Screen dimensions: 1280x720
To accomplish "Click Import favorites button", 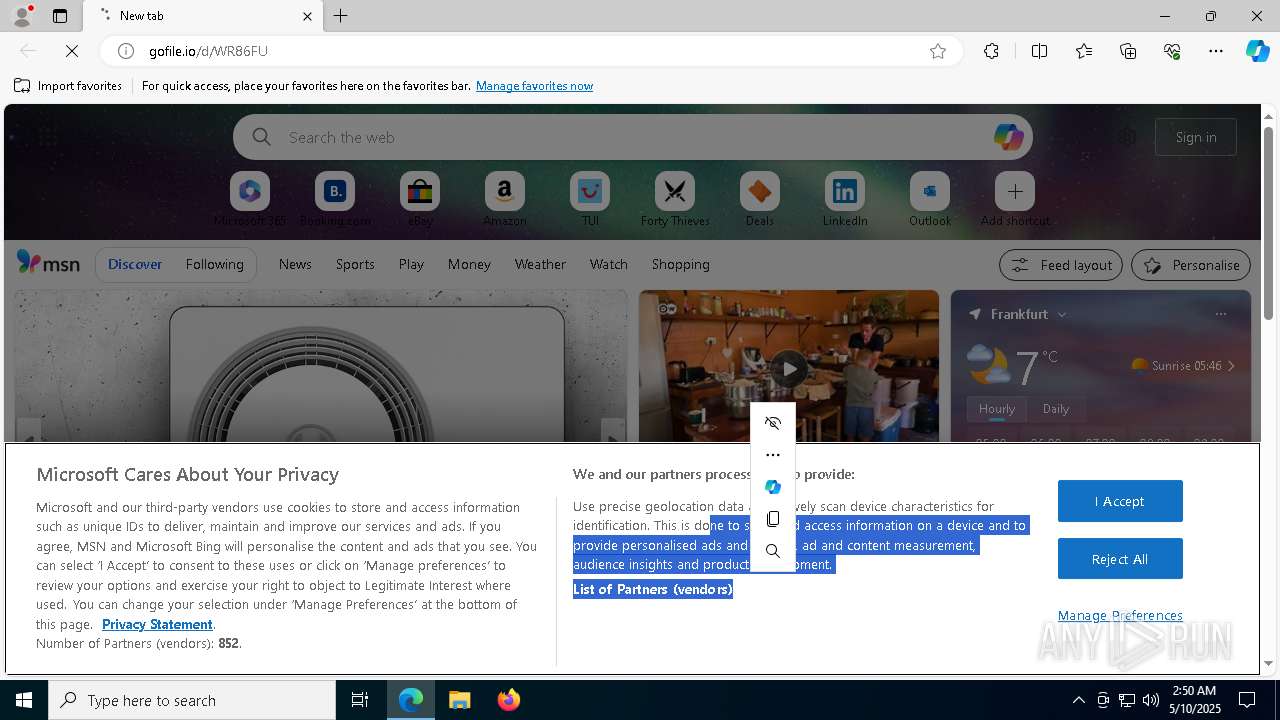I will coord(68,86).
